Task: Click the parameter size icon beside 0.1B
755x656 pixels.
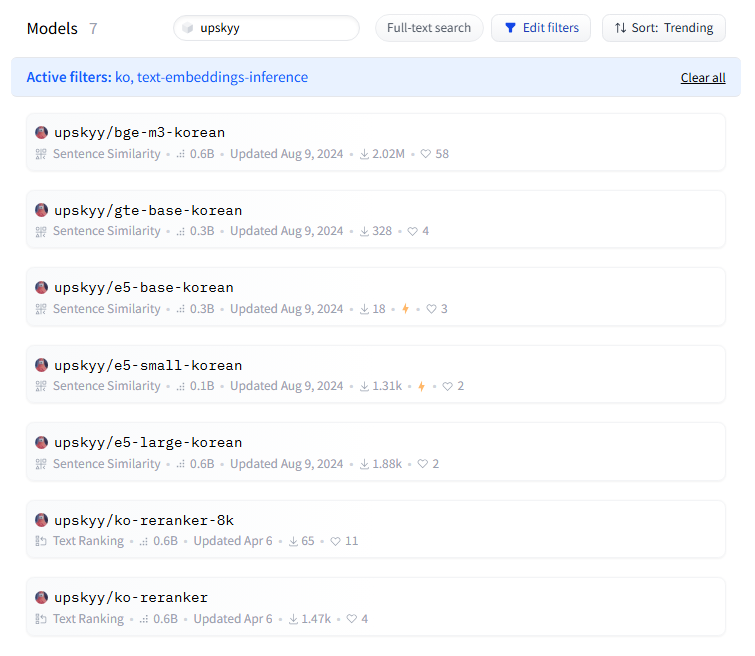Action: (181, 386)
